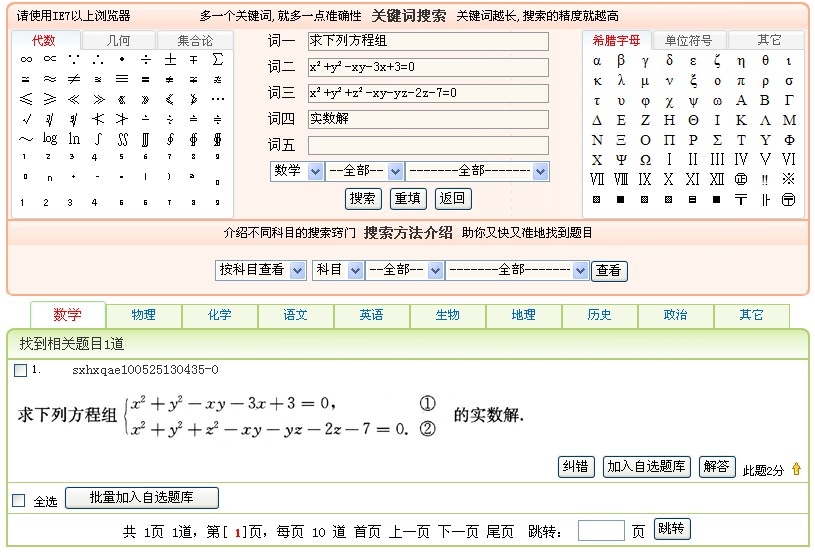Click 加入自选题库 for question 1
Screen dimensions: 815x552
click(647, 467)
